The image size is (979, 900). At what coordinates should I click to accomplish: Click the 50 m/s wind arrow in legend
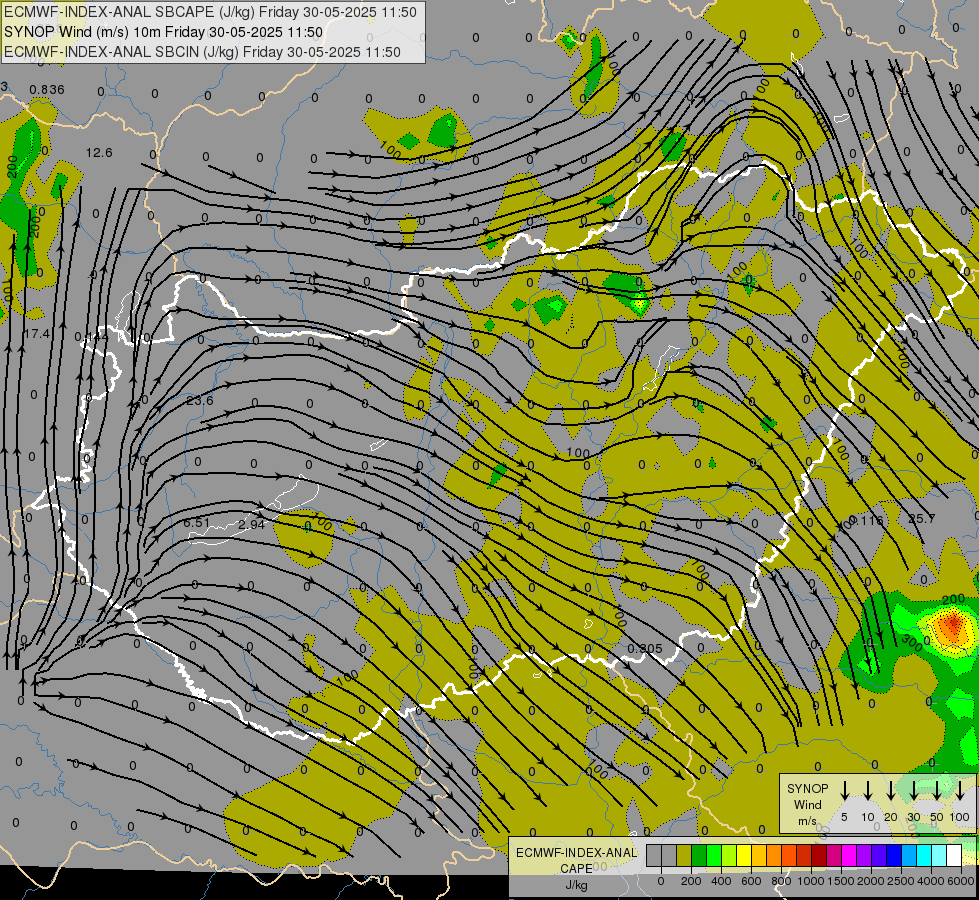coord(937,790)
